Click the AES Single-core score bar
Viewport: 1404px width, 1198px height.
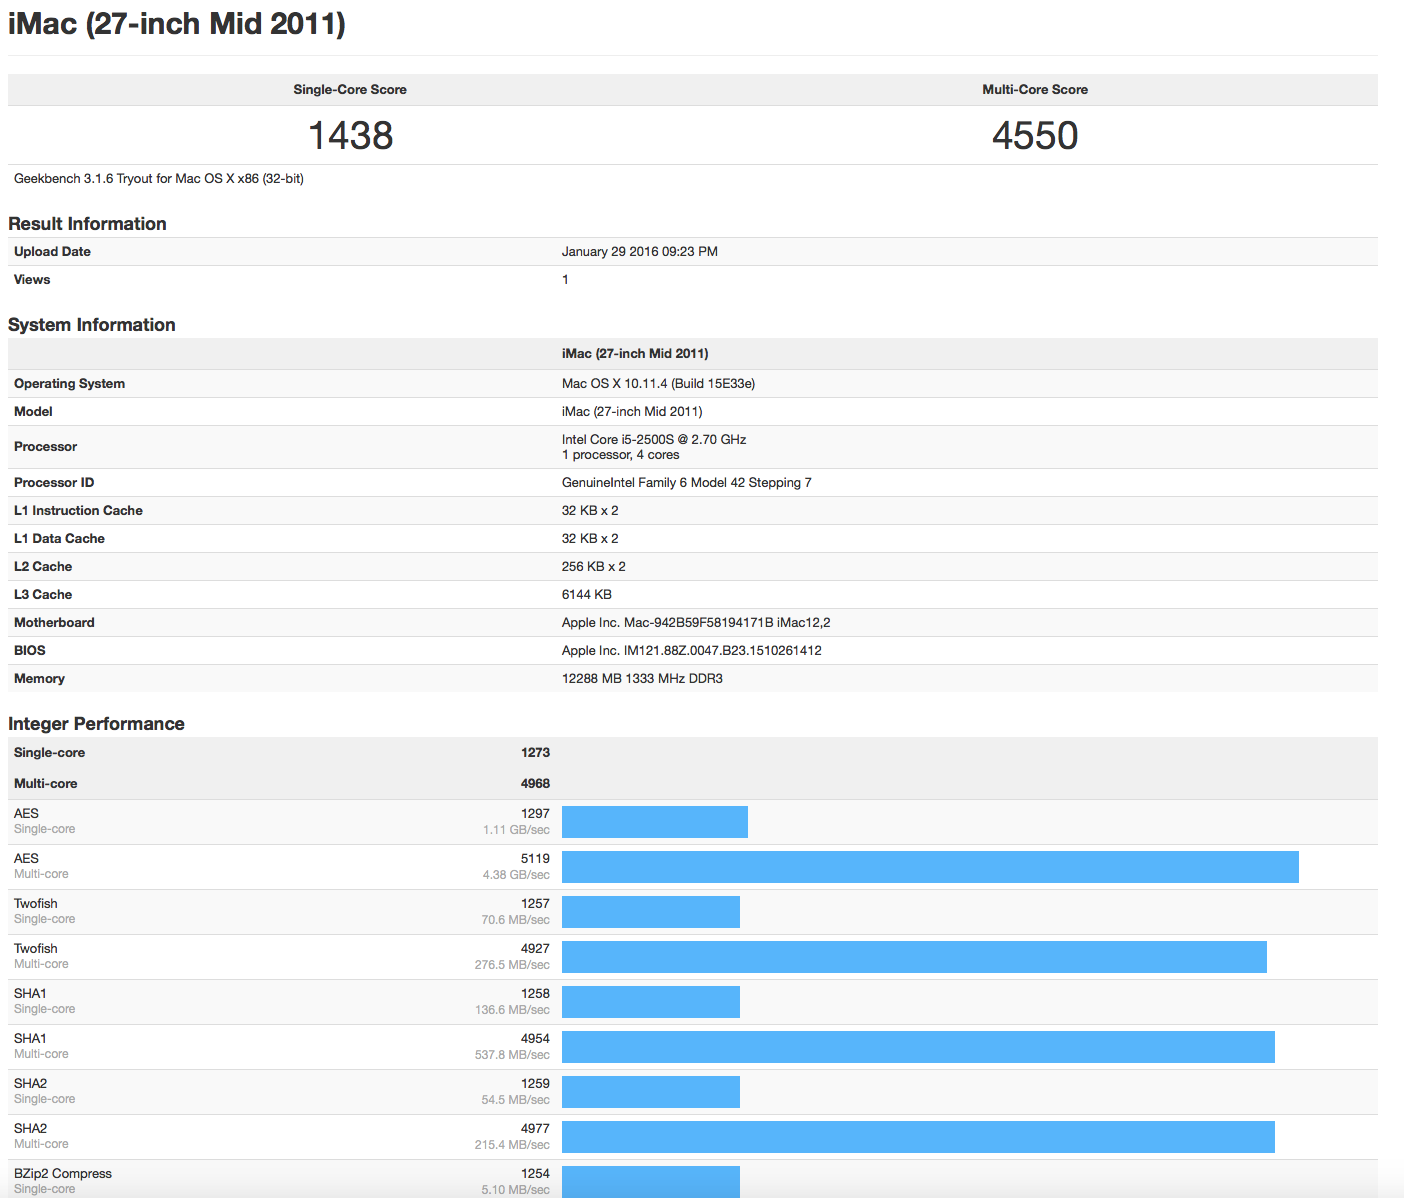pyautogui.click(x=655, y=822)
